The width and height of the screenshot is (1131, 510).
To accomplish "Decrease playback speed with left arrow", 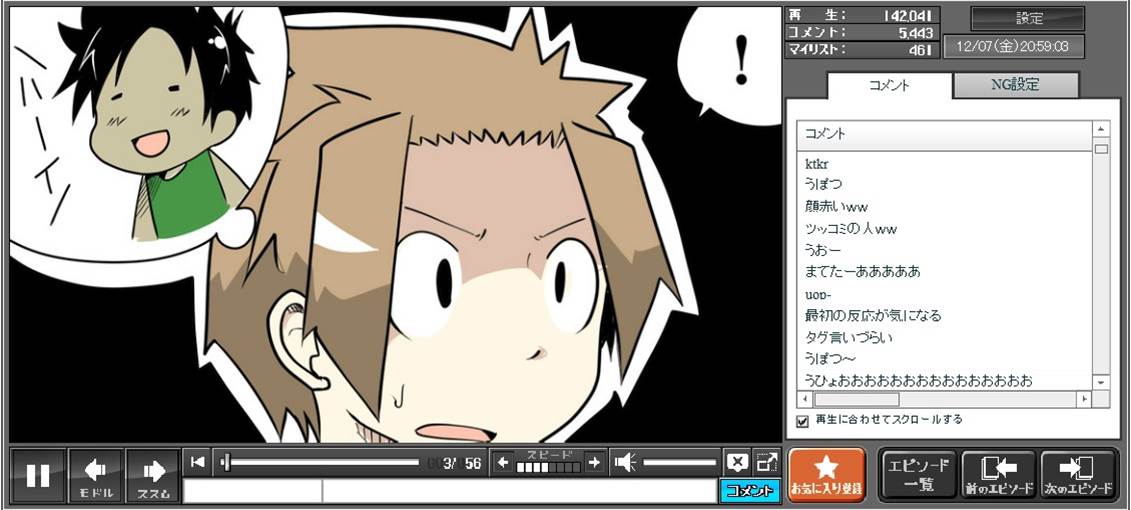I will [x=503, y=462].
